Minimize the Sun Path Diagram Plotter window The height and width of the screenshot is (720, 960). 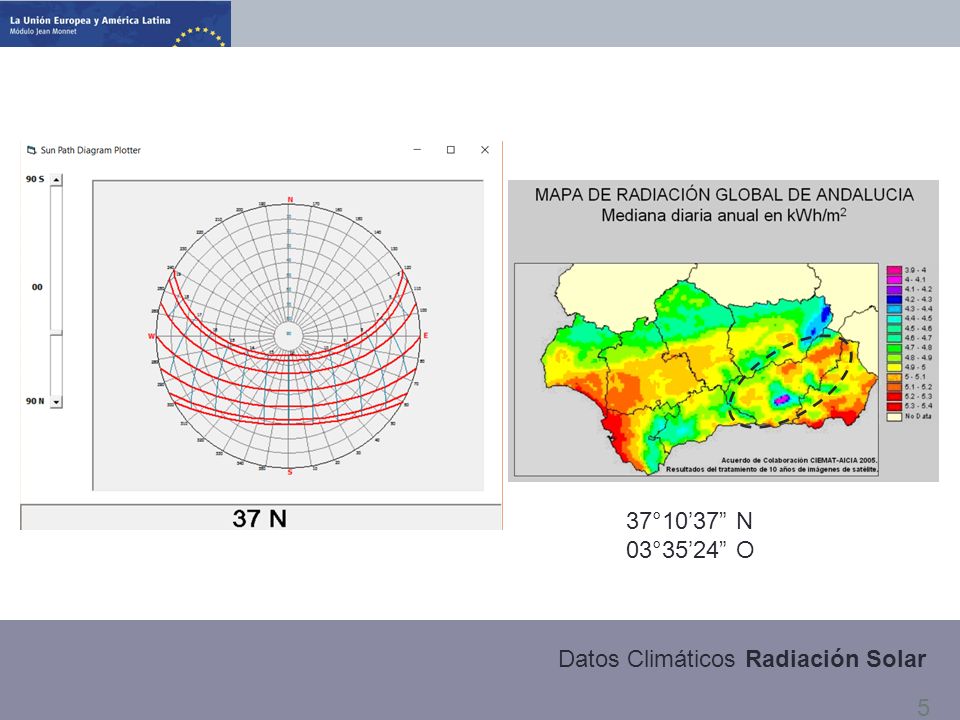click(418, 150)
